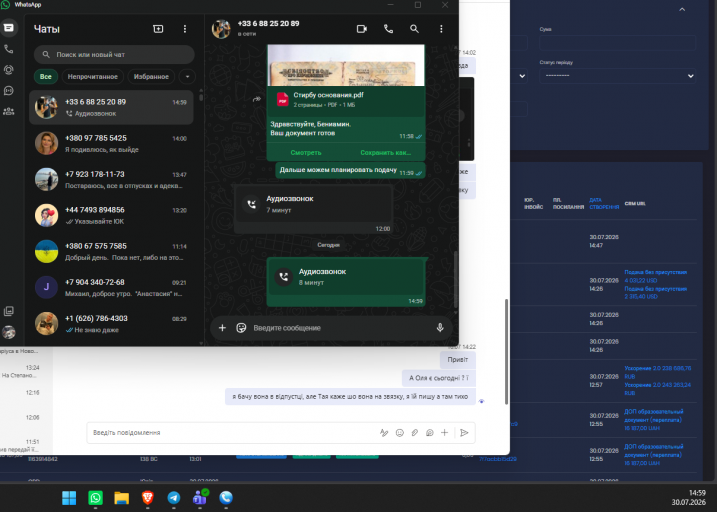This screenshot has height=512, width=717.
Task: Focus the Введите сообщение input
Action: pos(340,328)
